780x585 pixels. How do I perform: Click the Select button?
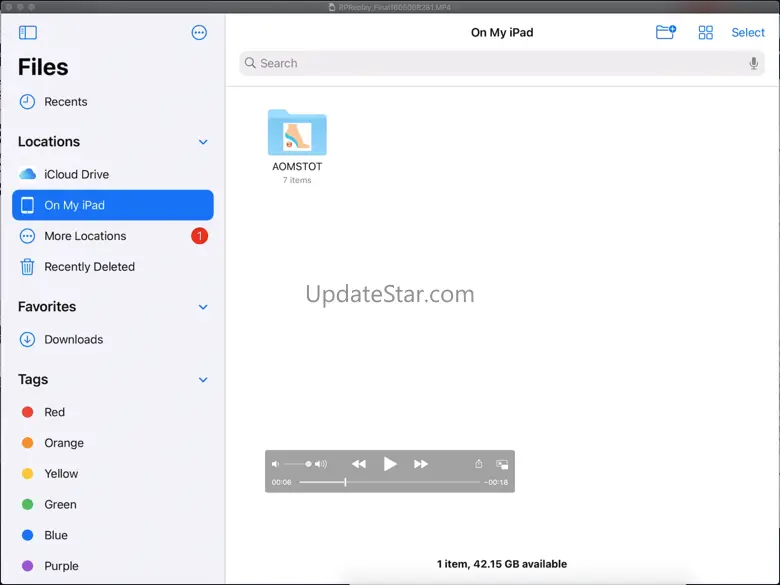(747, 33)
